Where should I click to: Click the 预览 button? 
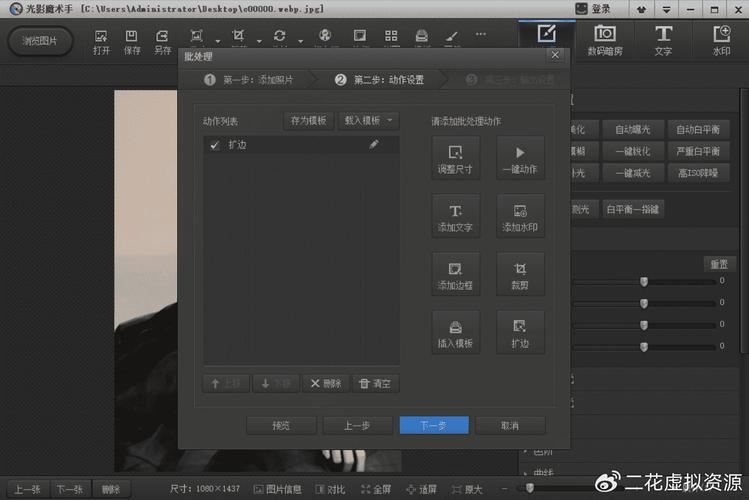[x=281, y=425]
